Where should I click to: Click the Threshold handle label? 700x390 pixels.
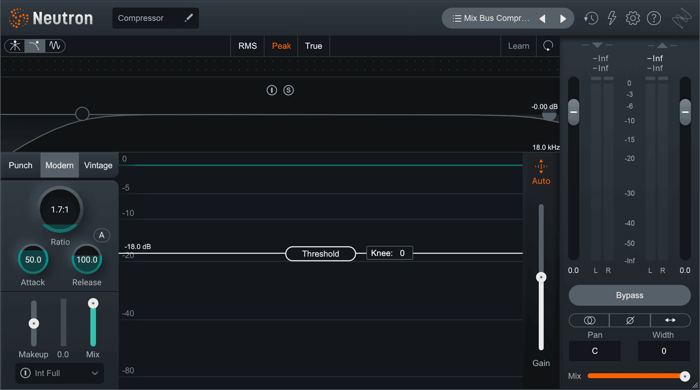point(321,253)
